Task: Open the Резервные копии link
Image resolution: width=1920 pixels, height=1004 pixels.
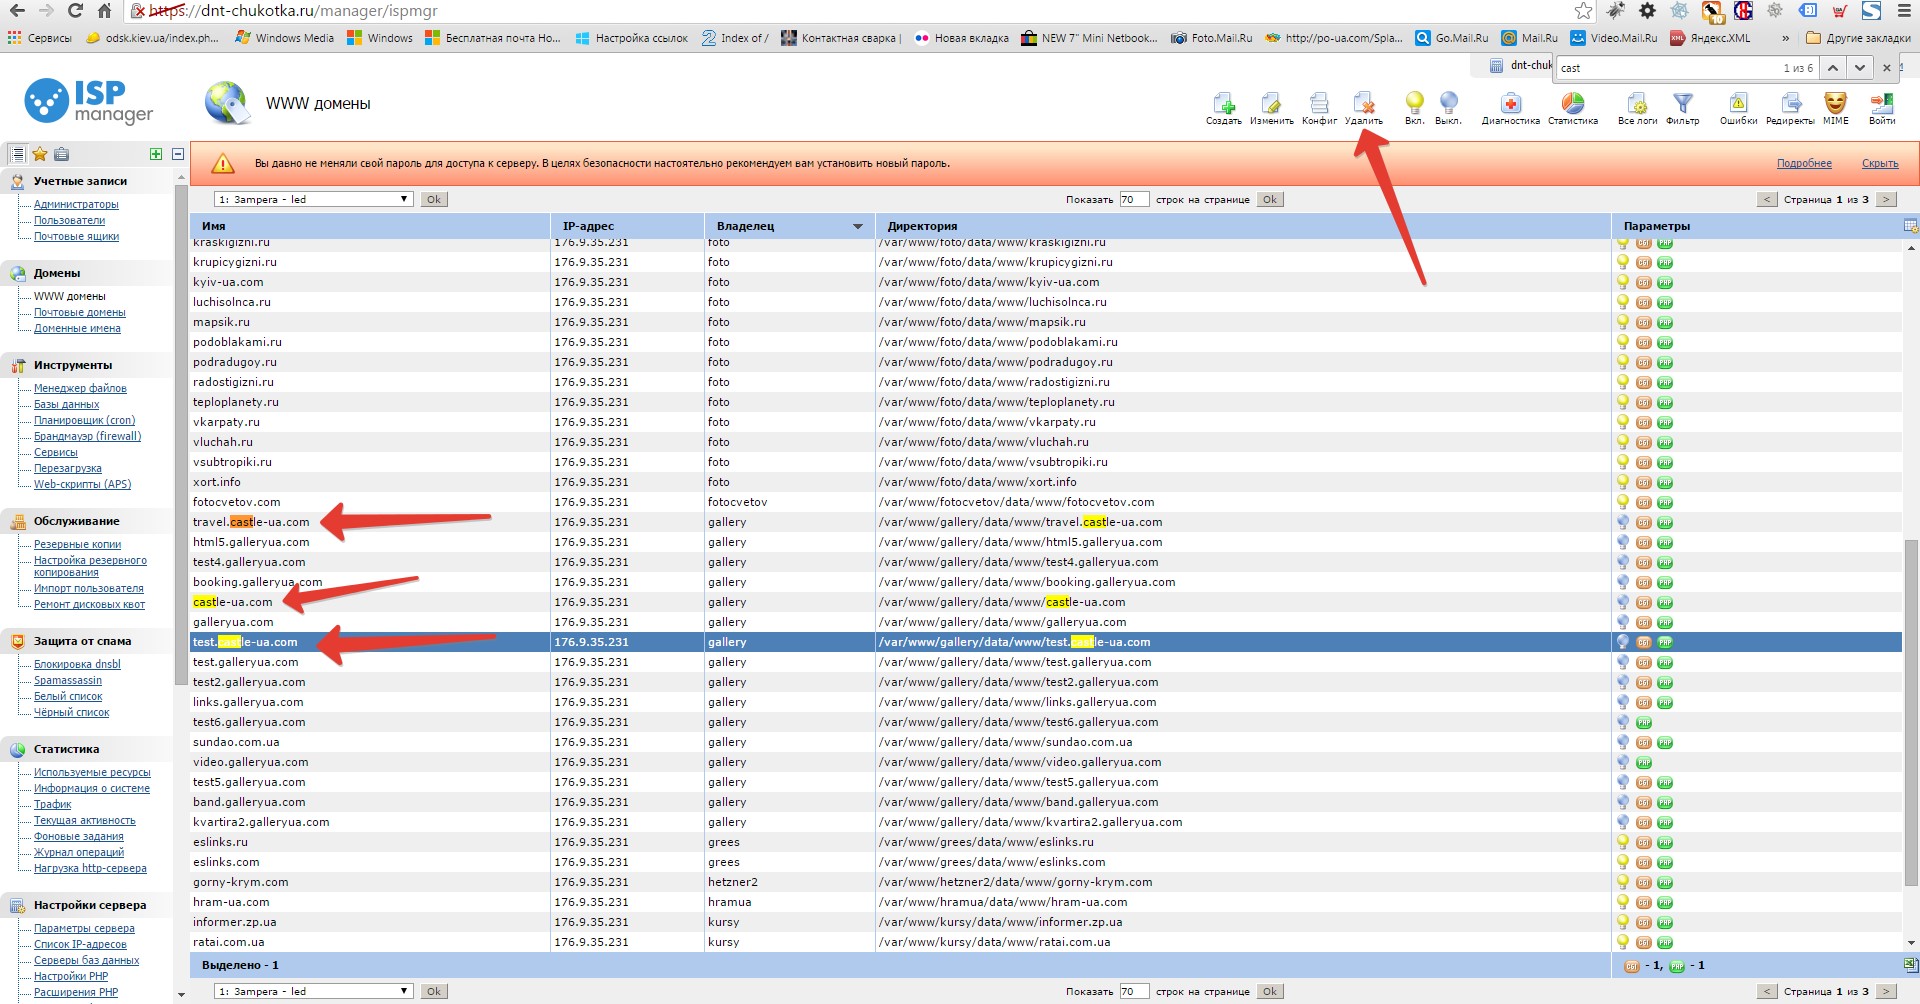Action: coord(77,544)
